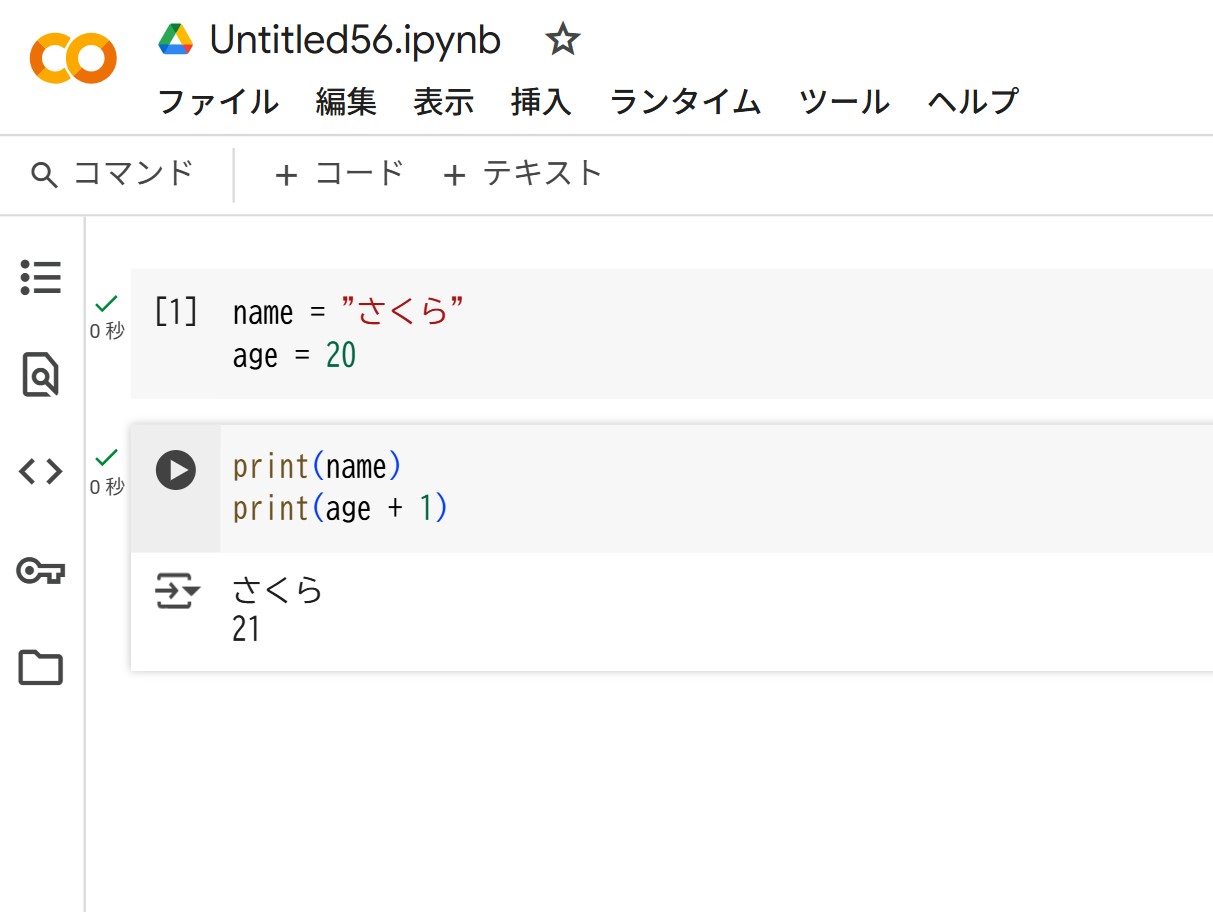Open find and replace sidebar panel
The width and height of the screenshot is (1213, 912).
click(41, 374)
